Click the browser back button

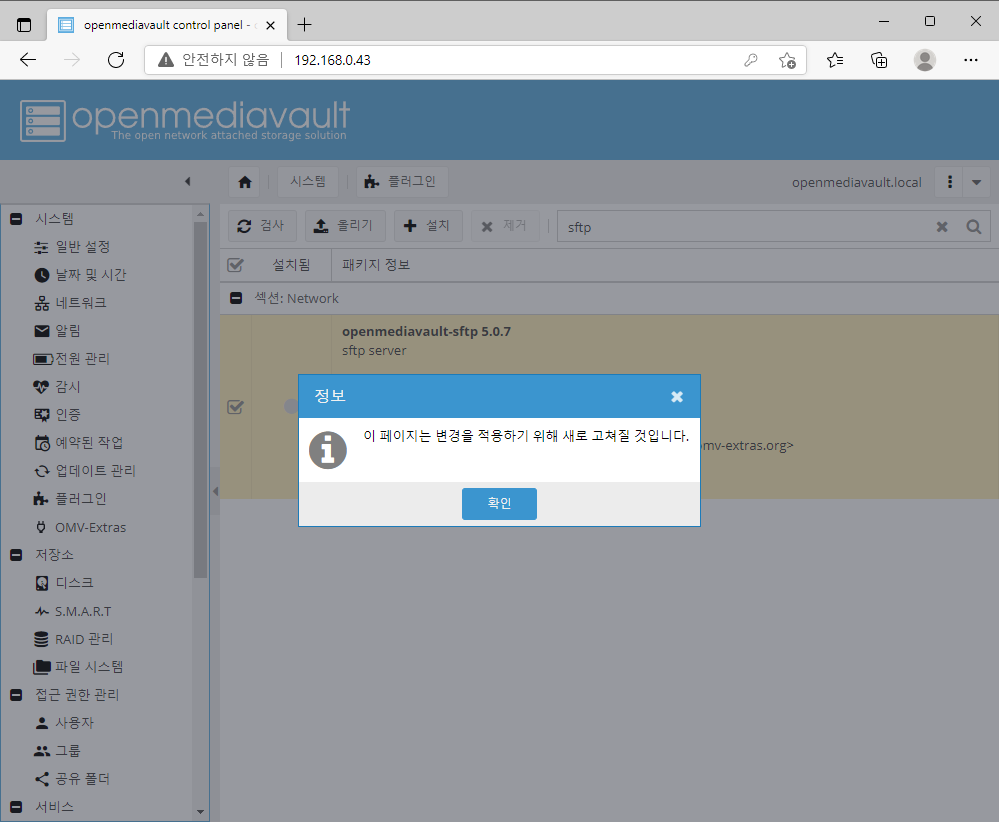point(28,60)
